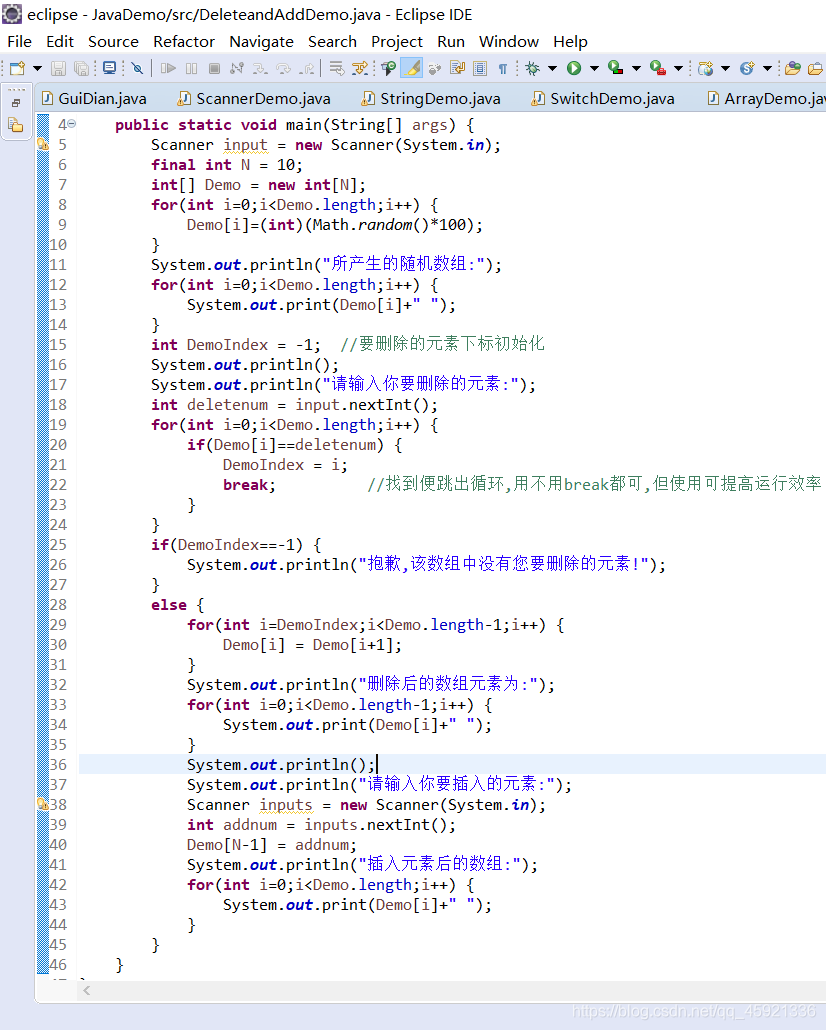Toggle Word Wrap icon in toolbar

pos(457,68)
